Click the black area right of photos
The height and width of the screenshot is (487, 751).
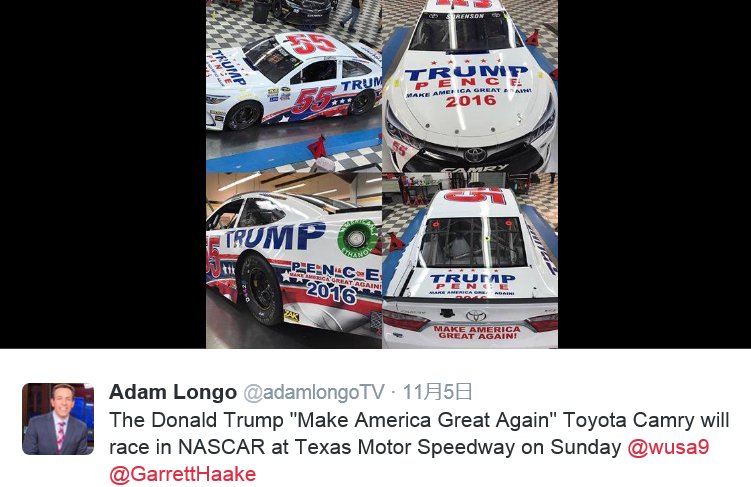pyautogui.click(x=654, y=174)
